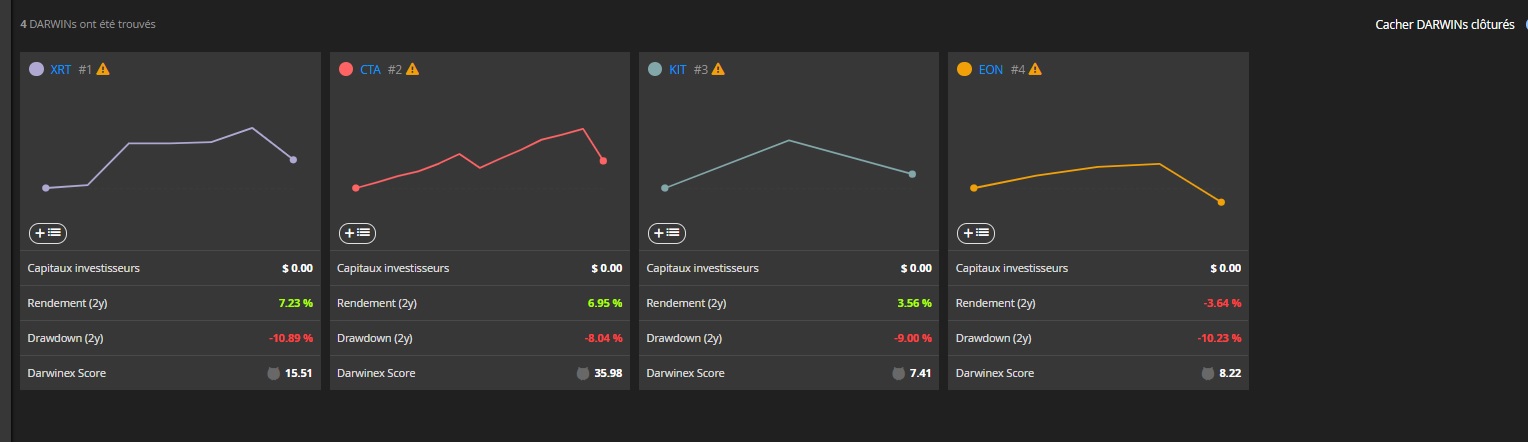The width and height of the screenshot is (1528, 442).
Task: Add XRT to a list
Action: point(48,232)
